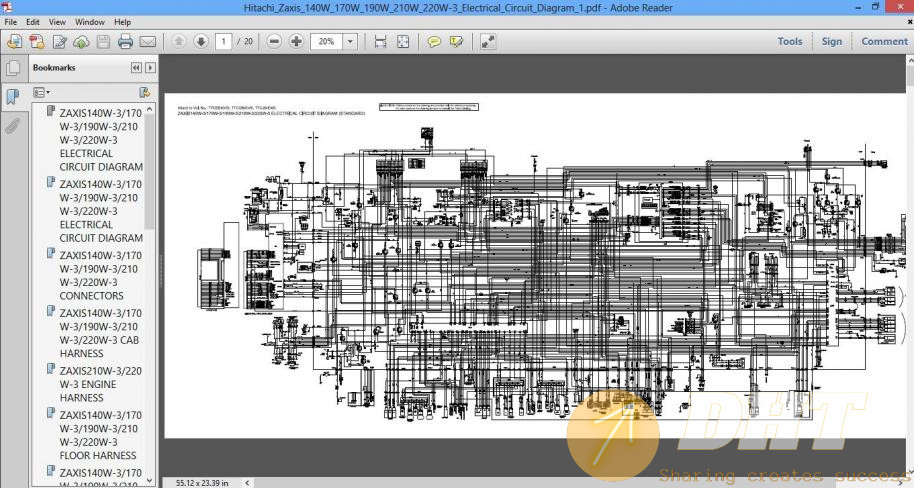Open the Comment pane
Image resolution: width=914 pixels, height=488 pixels.
(884, 41)
